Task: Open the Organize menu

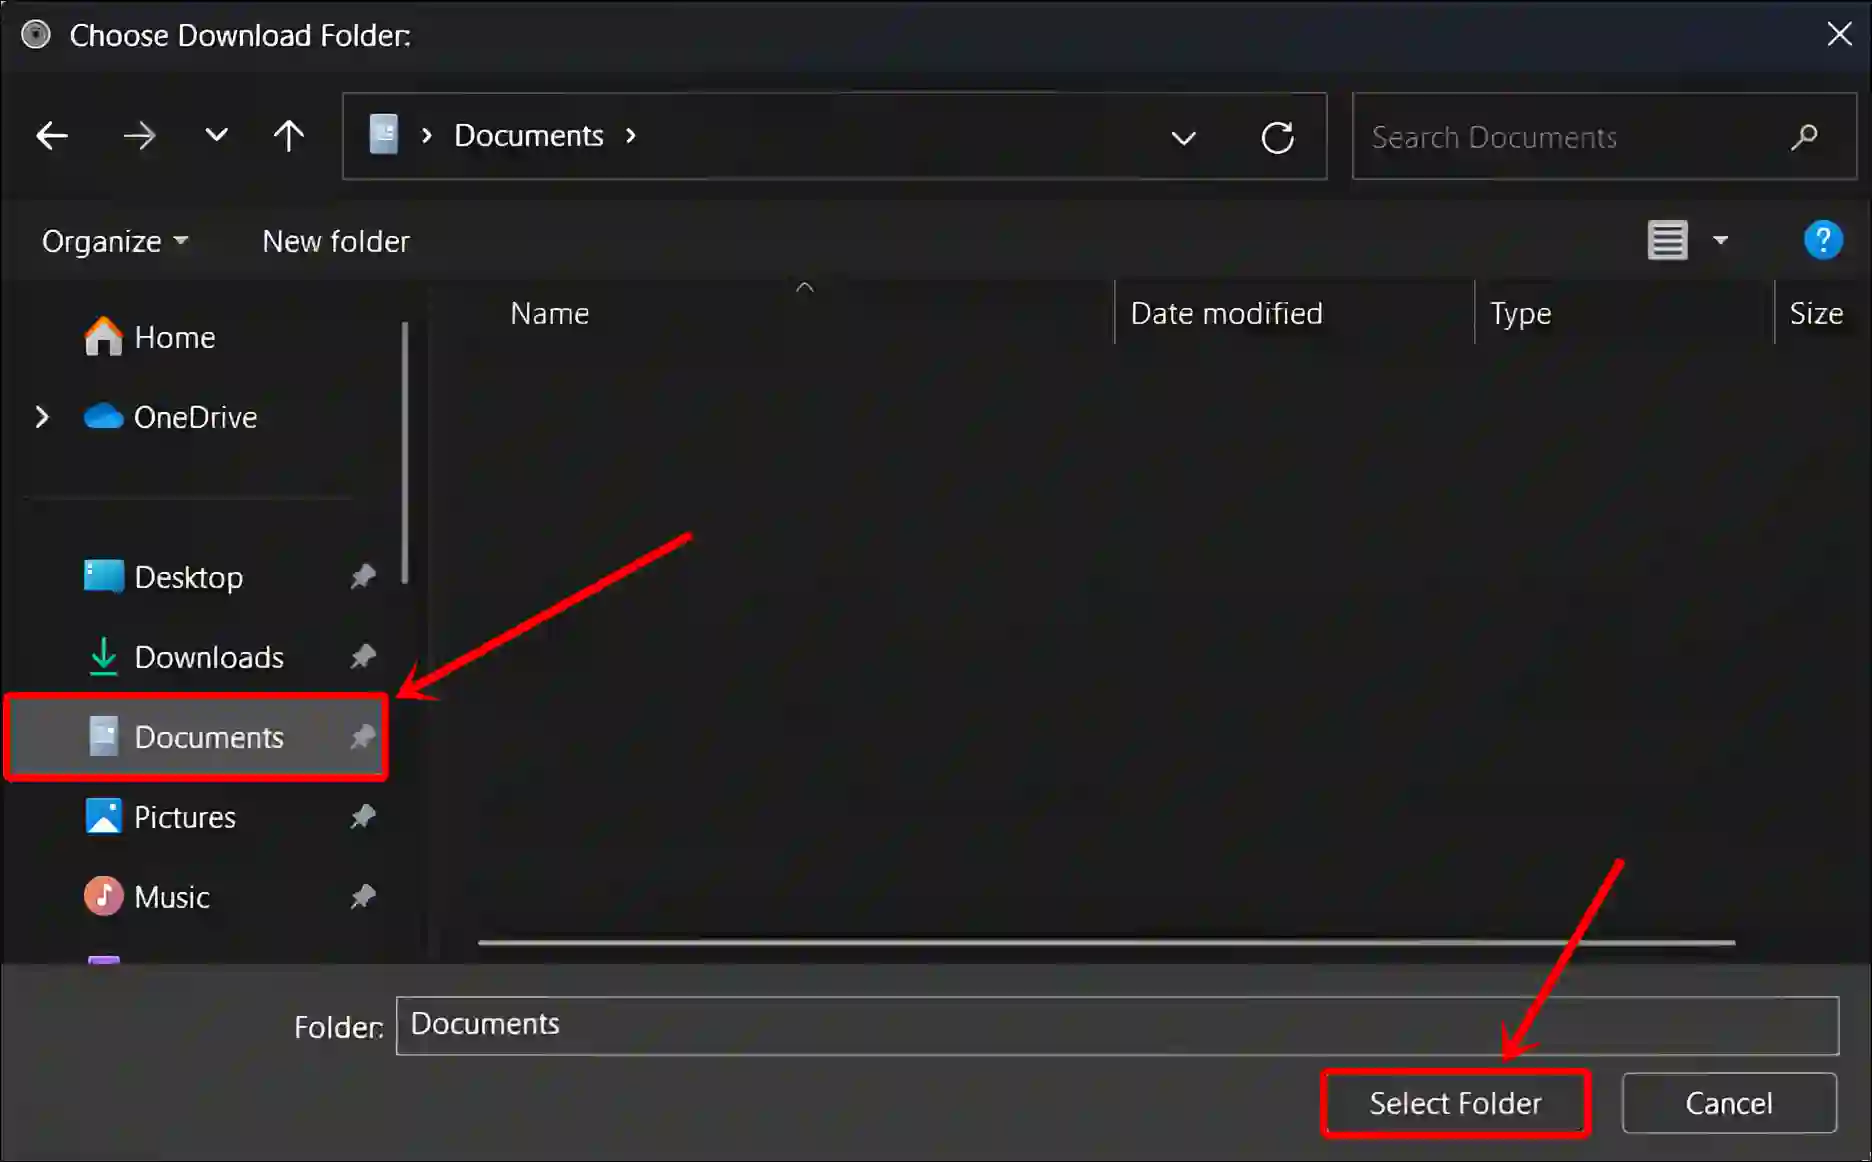Action: [x=114, y=241]
